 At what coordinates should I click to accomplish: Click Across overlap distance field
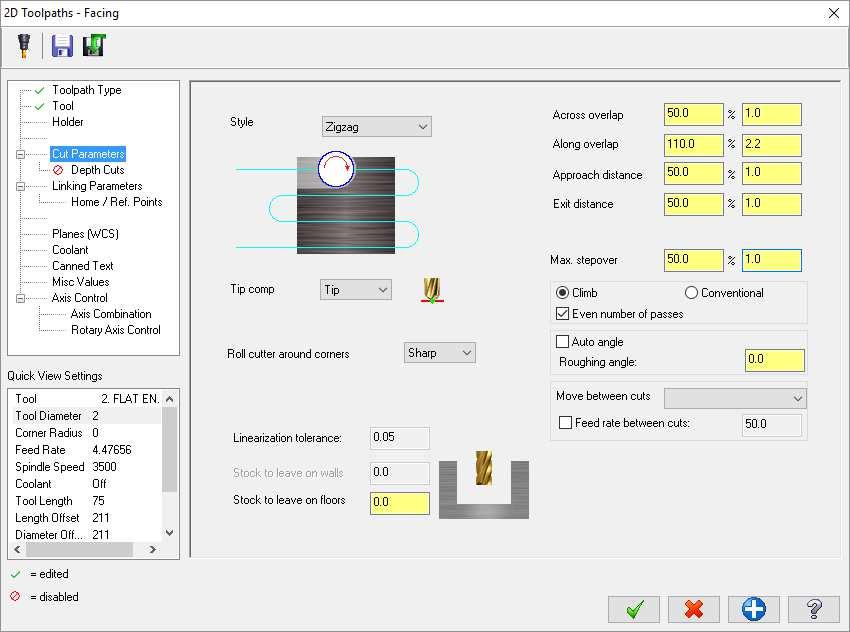pos(771,114)
